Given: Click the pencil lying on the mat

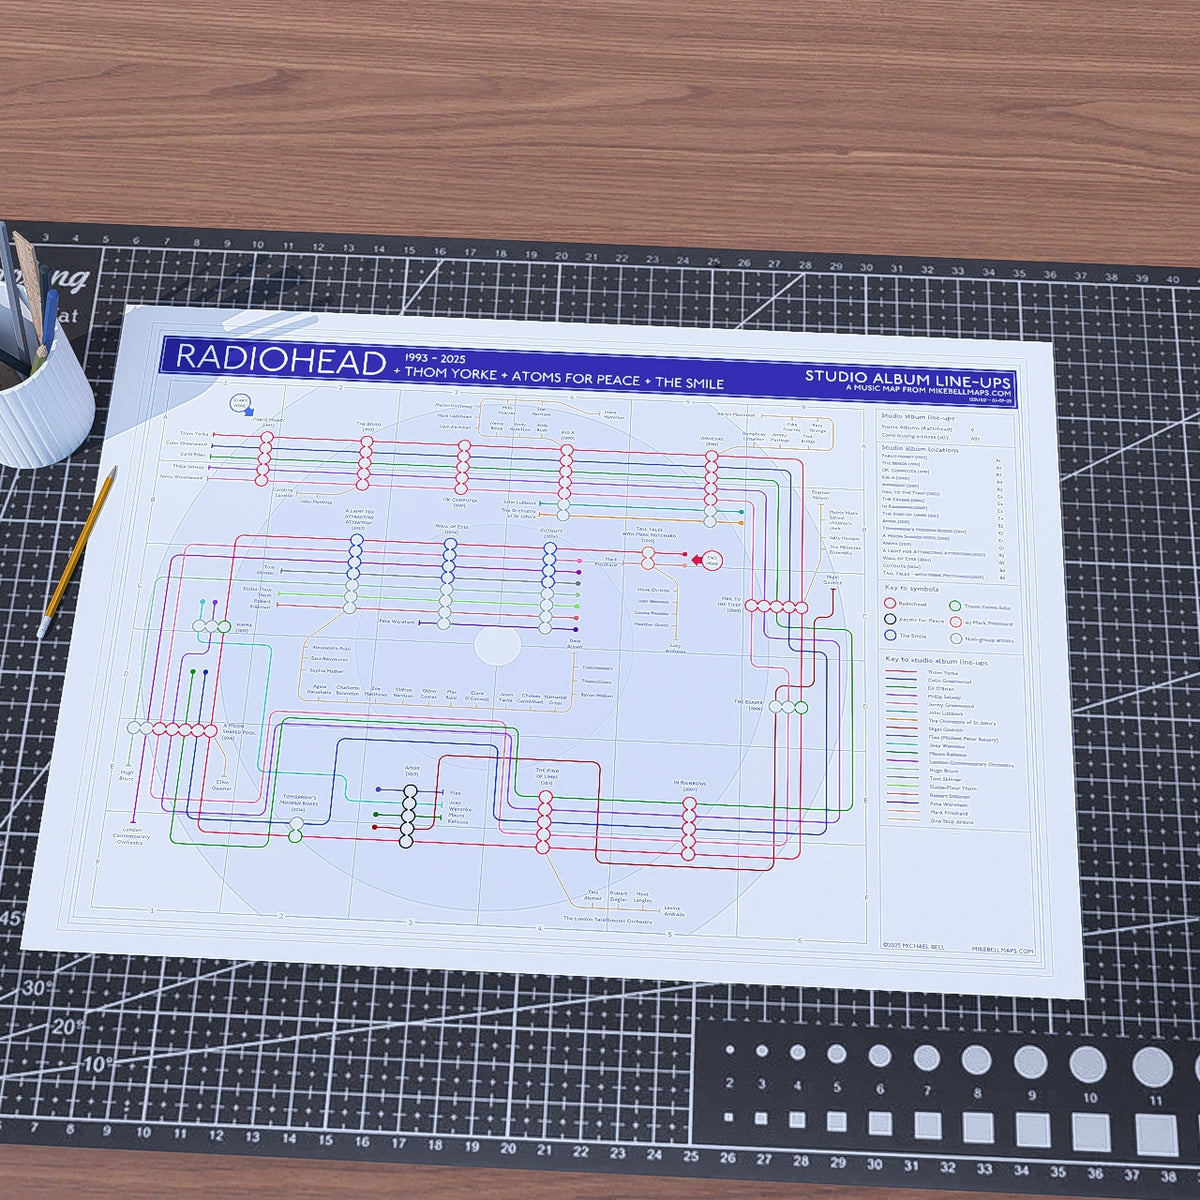Looking at the screenshot, I should pos(77,552).
